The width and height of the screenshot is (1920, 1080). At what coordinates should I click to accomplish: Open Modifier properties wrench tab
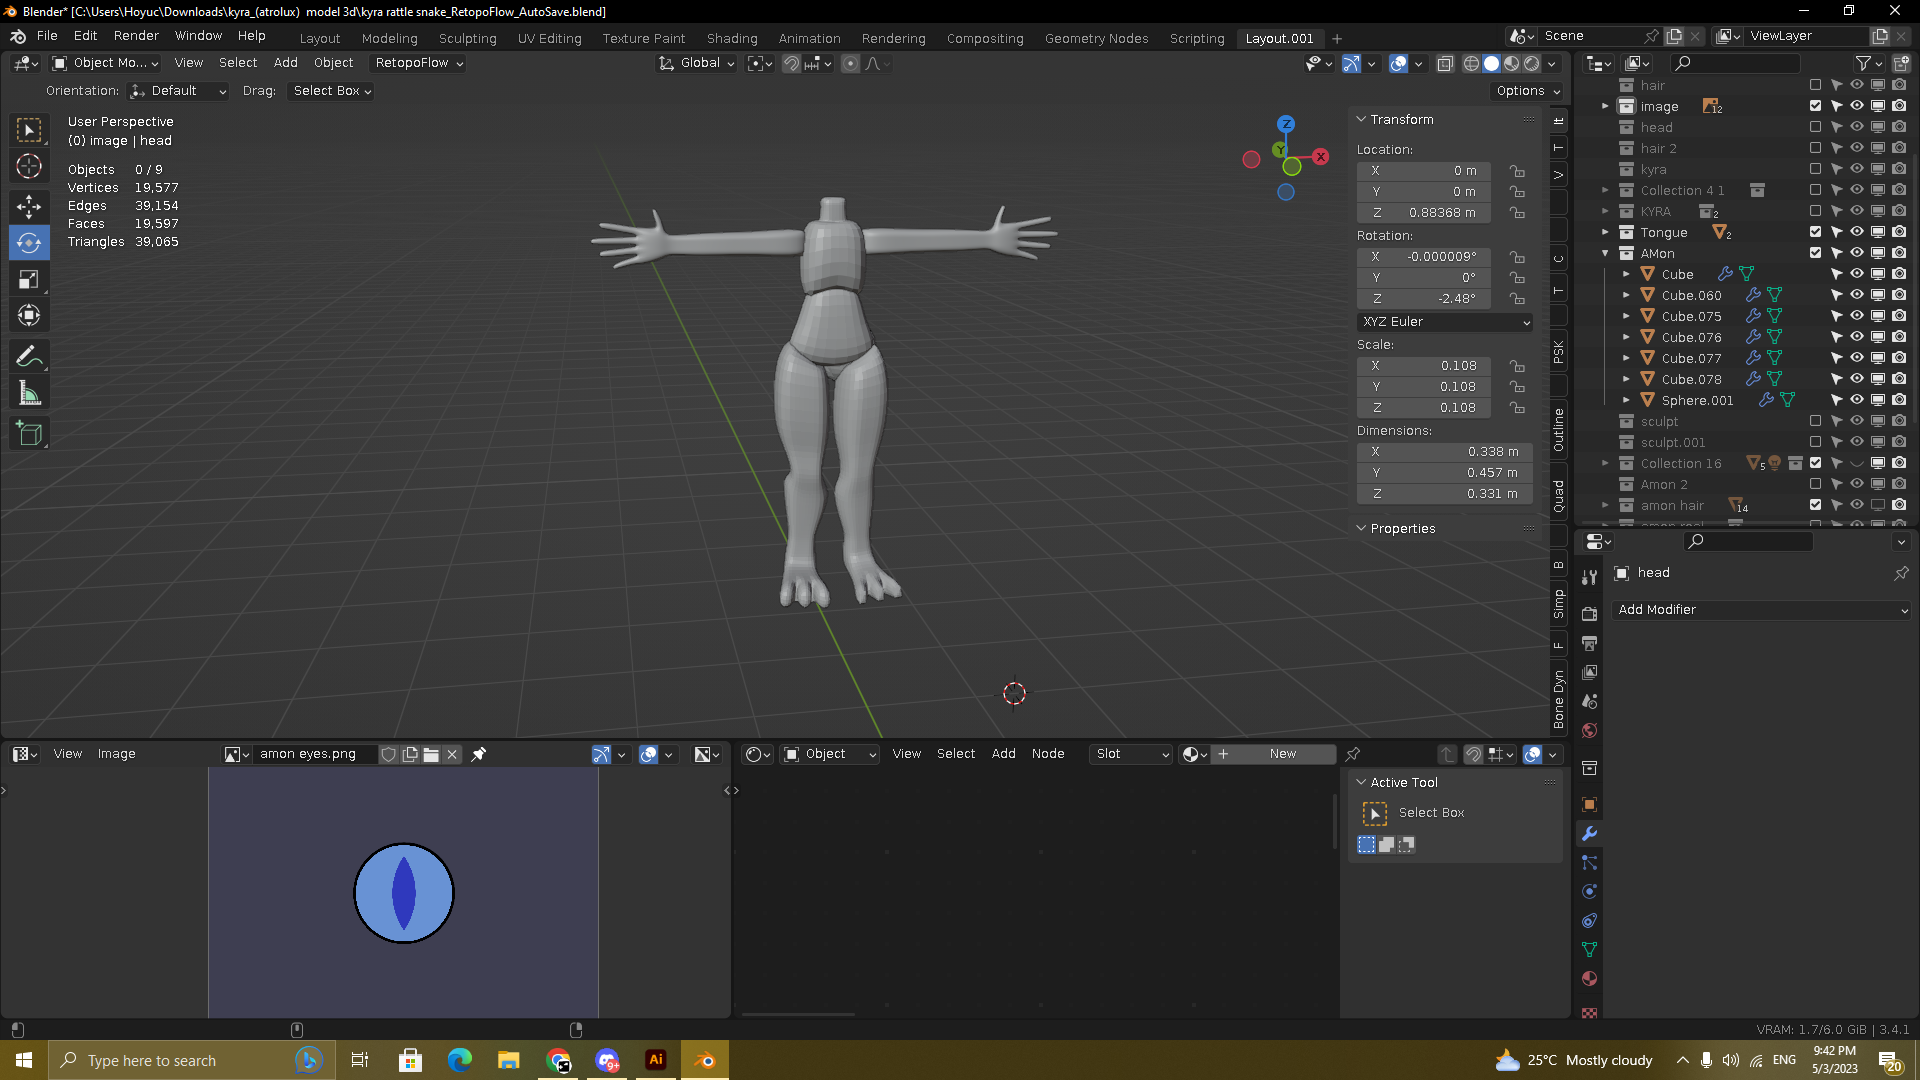click(x=1589, y=833)
